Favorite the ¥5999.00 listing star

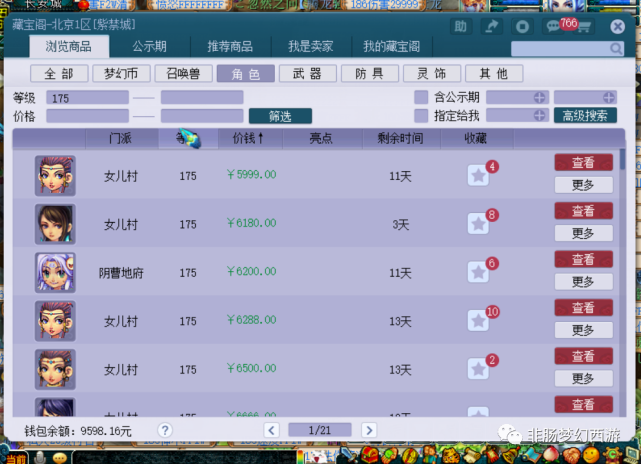[478, 176]
